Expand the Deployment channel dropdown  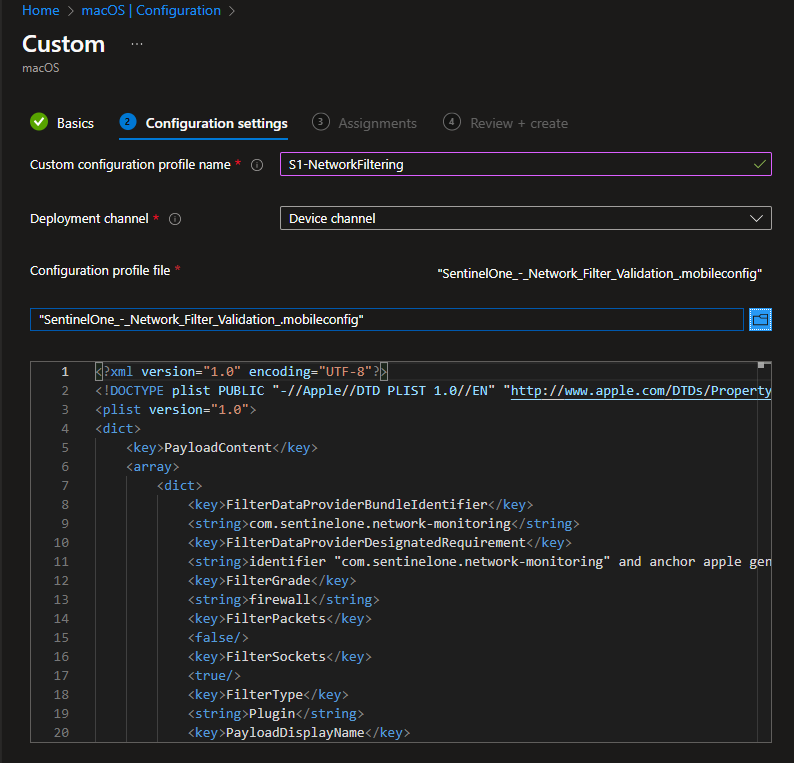tap(525, 218)
